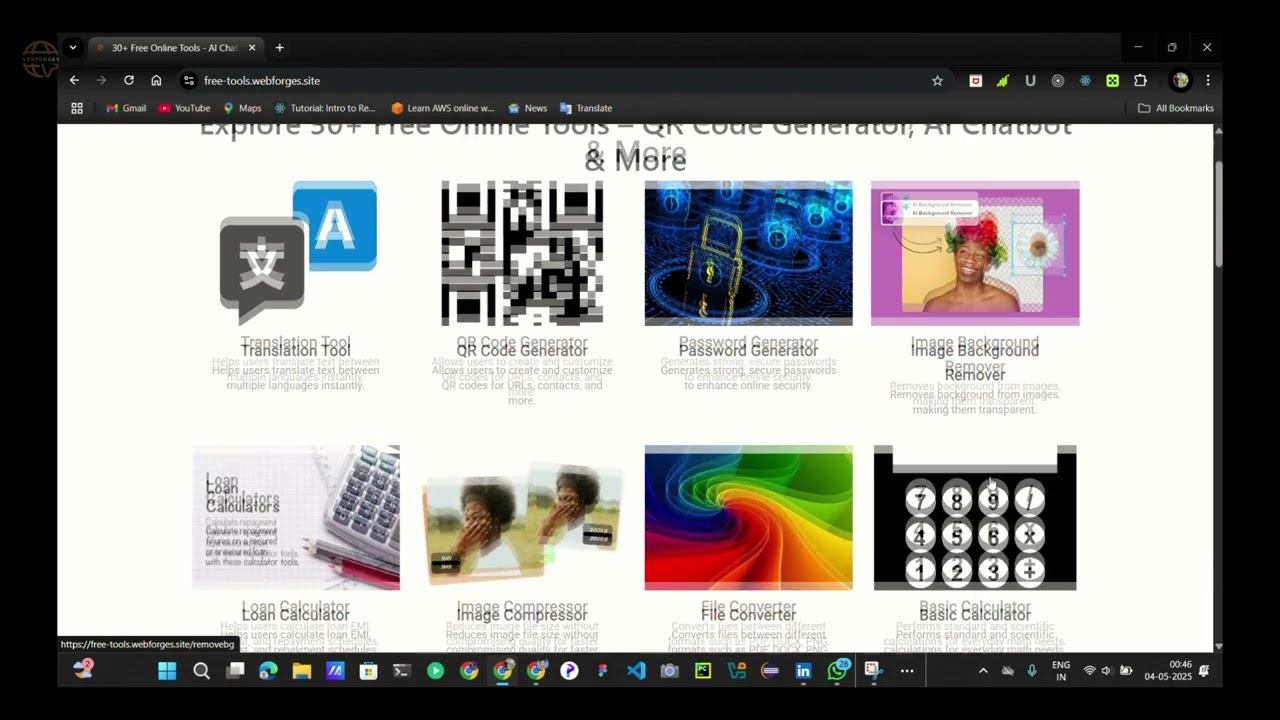This screenshot has height=720, width=1280.
Task: Open the All Bookmarks folder
Action: (1176, 108)
